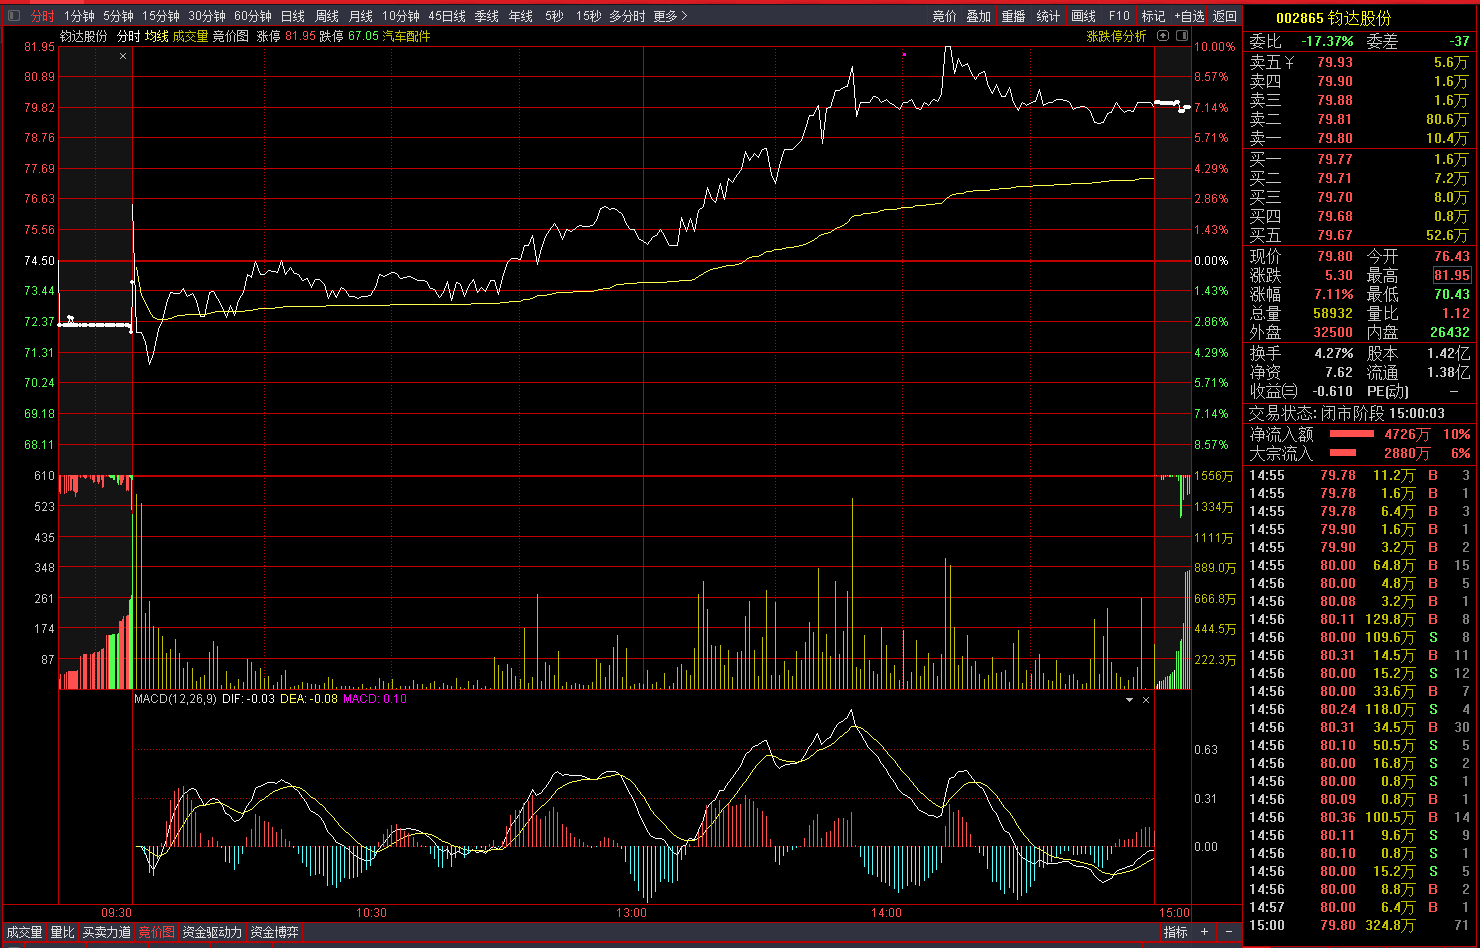This screenshot has height=948, width=1480.
Task: Open the MACD panel dropdown arrow
Action: [x=1129, y=700]
